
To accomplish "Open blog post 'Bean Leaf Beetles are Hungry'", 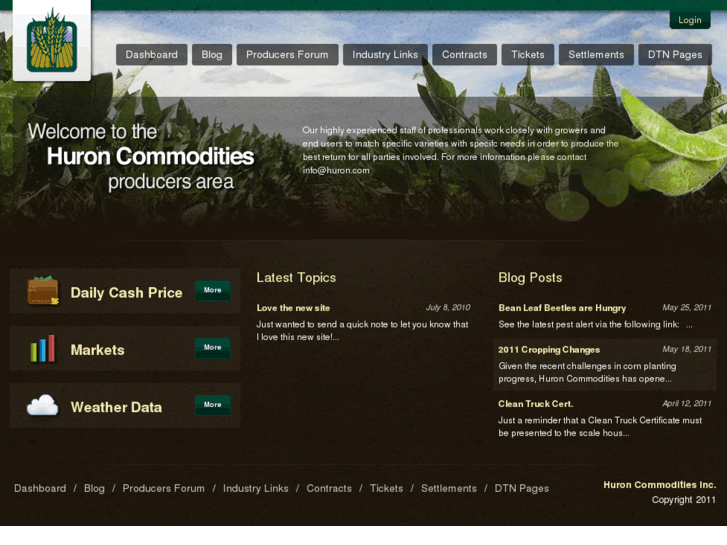I will (x=562, y=308).
